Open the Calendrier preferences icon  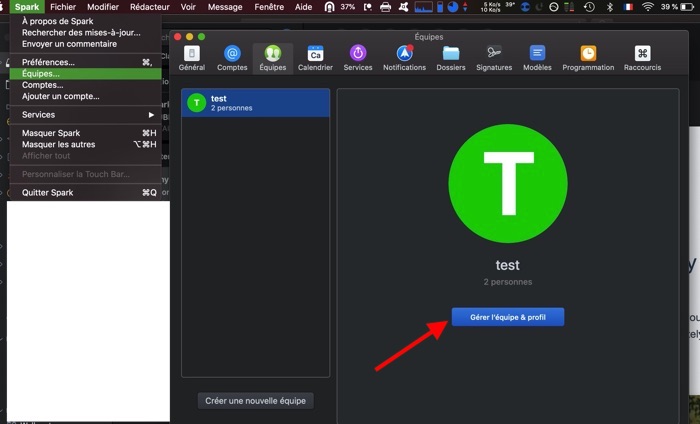[315, 58]
